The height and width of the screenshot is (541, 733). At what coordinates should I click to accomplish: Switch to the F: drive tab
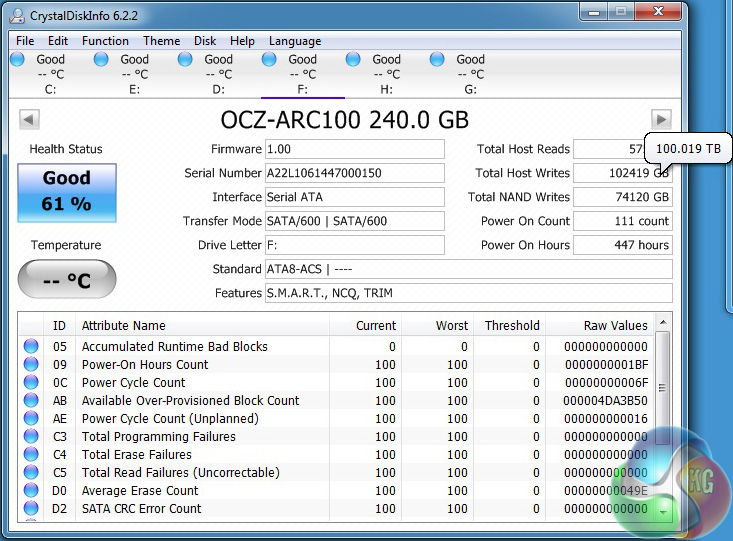tap(302, 74)
